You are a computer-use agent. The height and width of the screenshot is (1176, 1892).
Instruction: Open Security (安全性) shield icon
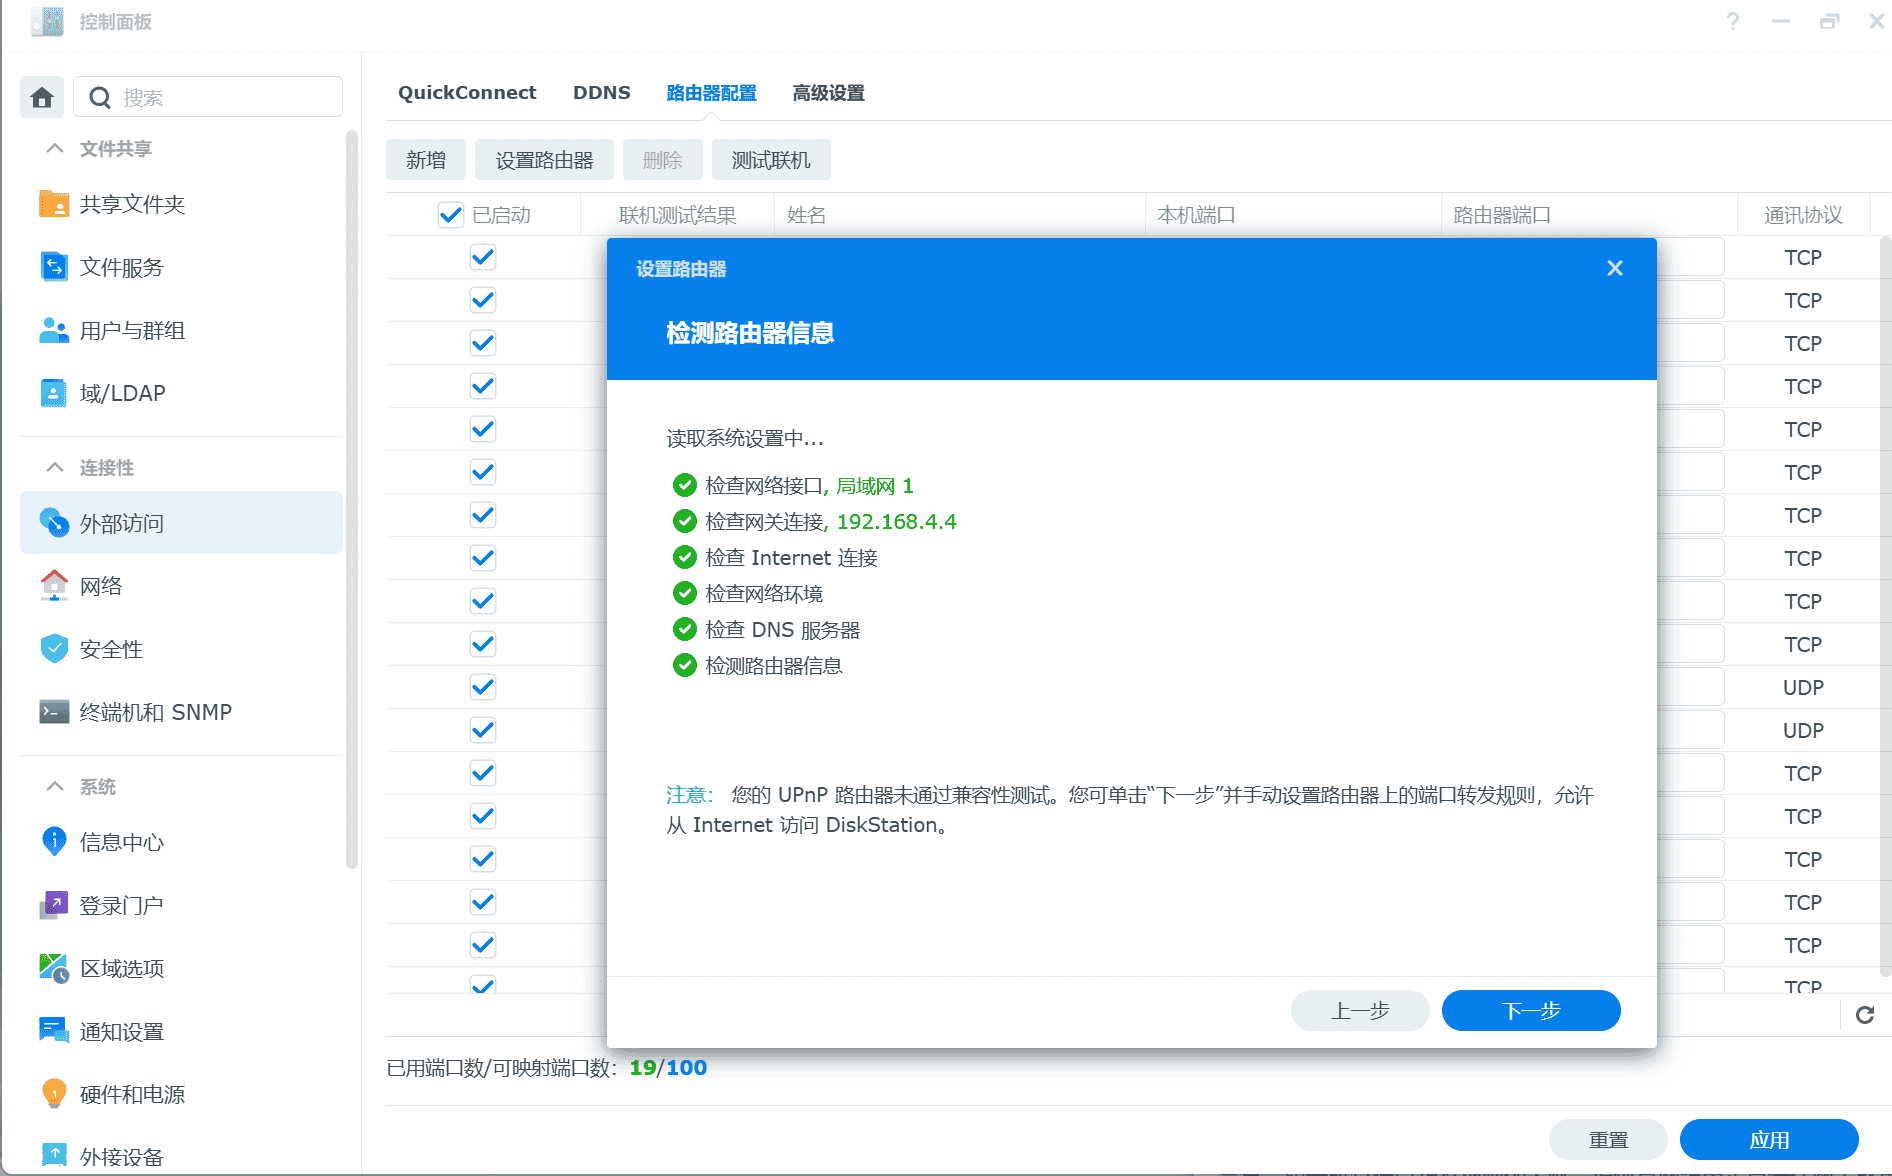tap(54, 649)
